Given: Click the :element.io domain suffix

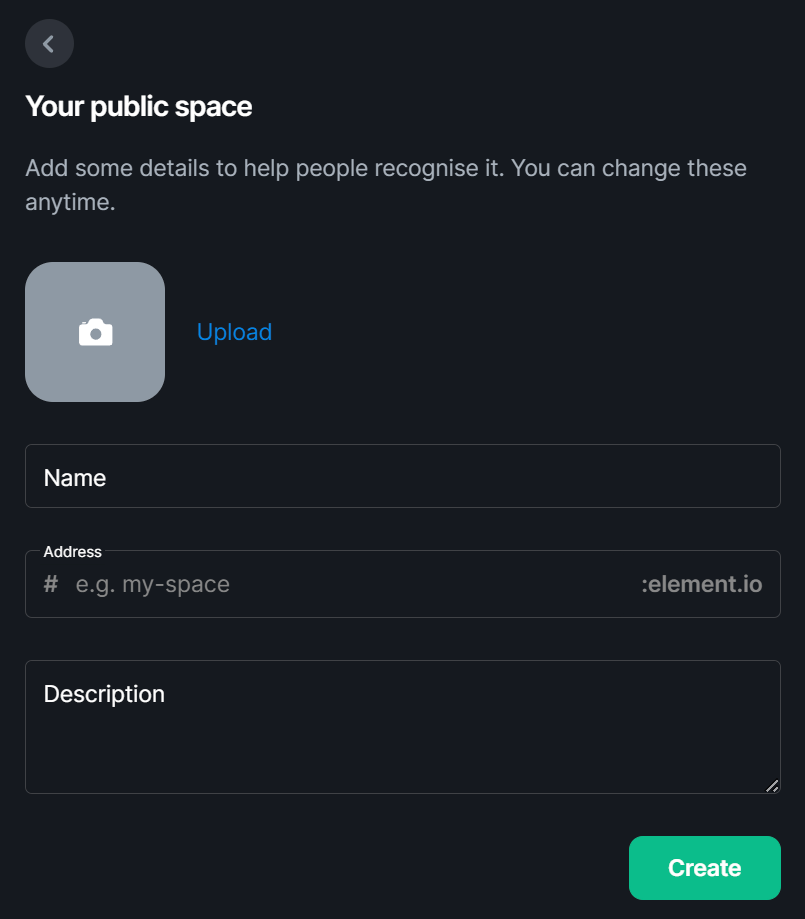Looking at the screenshot, I should click(702, 584).
